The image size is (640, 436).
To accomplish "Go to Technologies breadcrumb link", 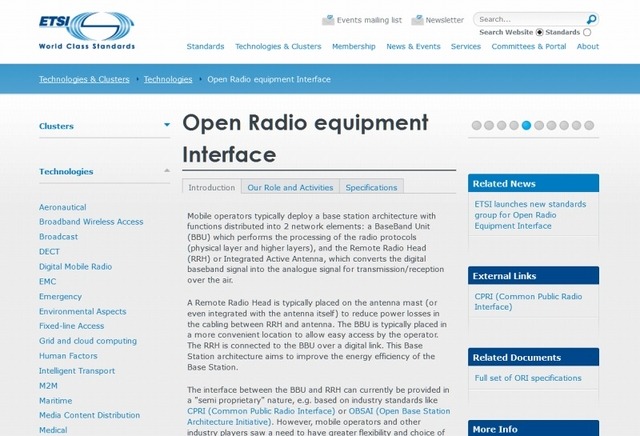I will click(x=168, y=79).
